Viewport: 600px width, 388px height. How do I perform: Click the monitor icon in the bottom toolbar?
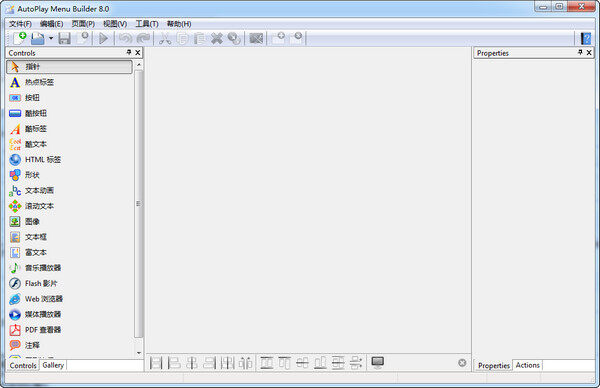coord(378,362)
